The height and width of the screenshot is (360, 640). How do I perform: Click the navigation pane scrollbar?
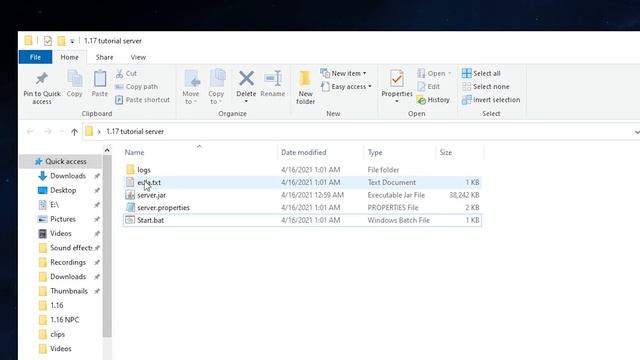[x=107, y=247]
